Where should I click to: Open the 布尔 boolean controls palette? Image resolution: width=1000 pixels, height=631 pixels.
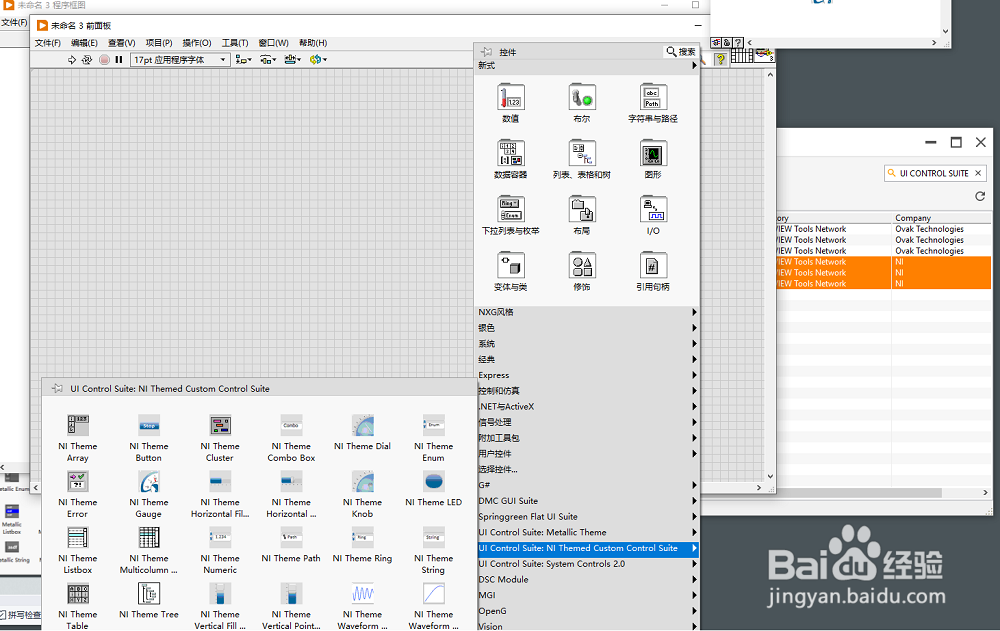coord(582,98)
